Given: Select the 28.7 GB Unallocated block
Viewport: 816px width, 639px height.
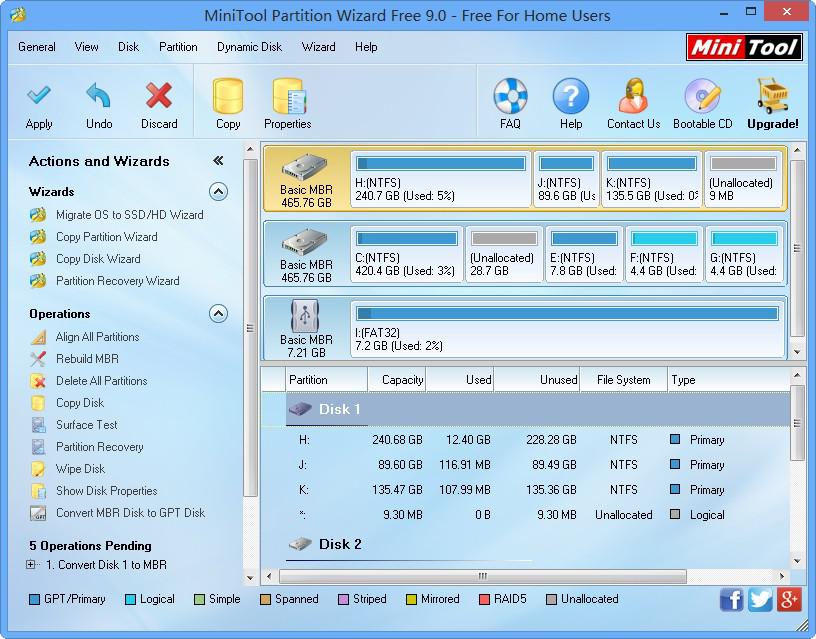Looking at the screenshot, I should pyautogui.click(x=504, y=254).
